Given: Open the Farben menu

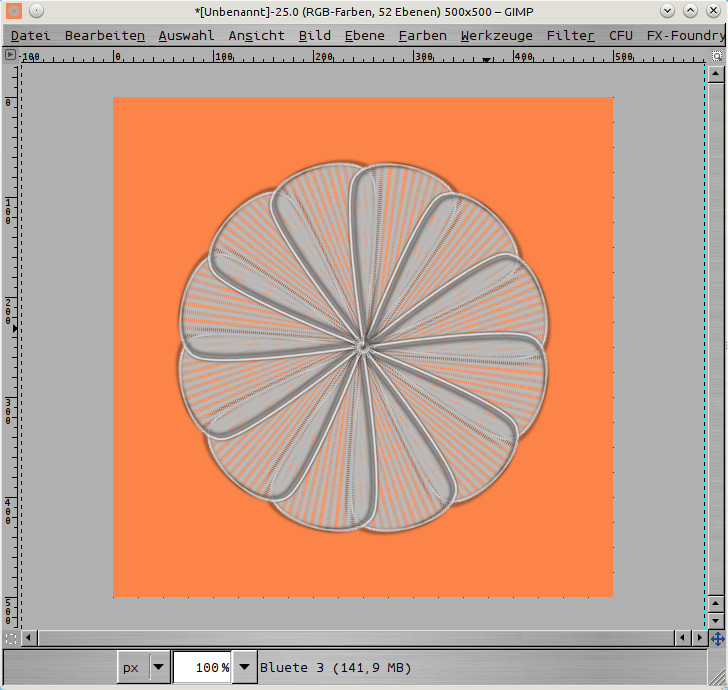Looking at the screenshot, I should pyautogui.click(x=422, y=35).
